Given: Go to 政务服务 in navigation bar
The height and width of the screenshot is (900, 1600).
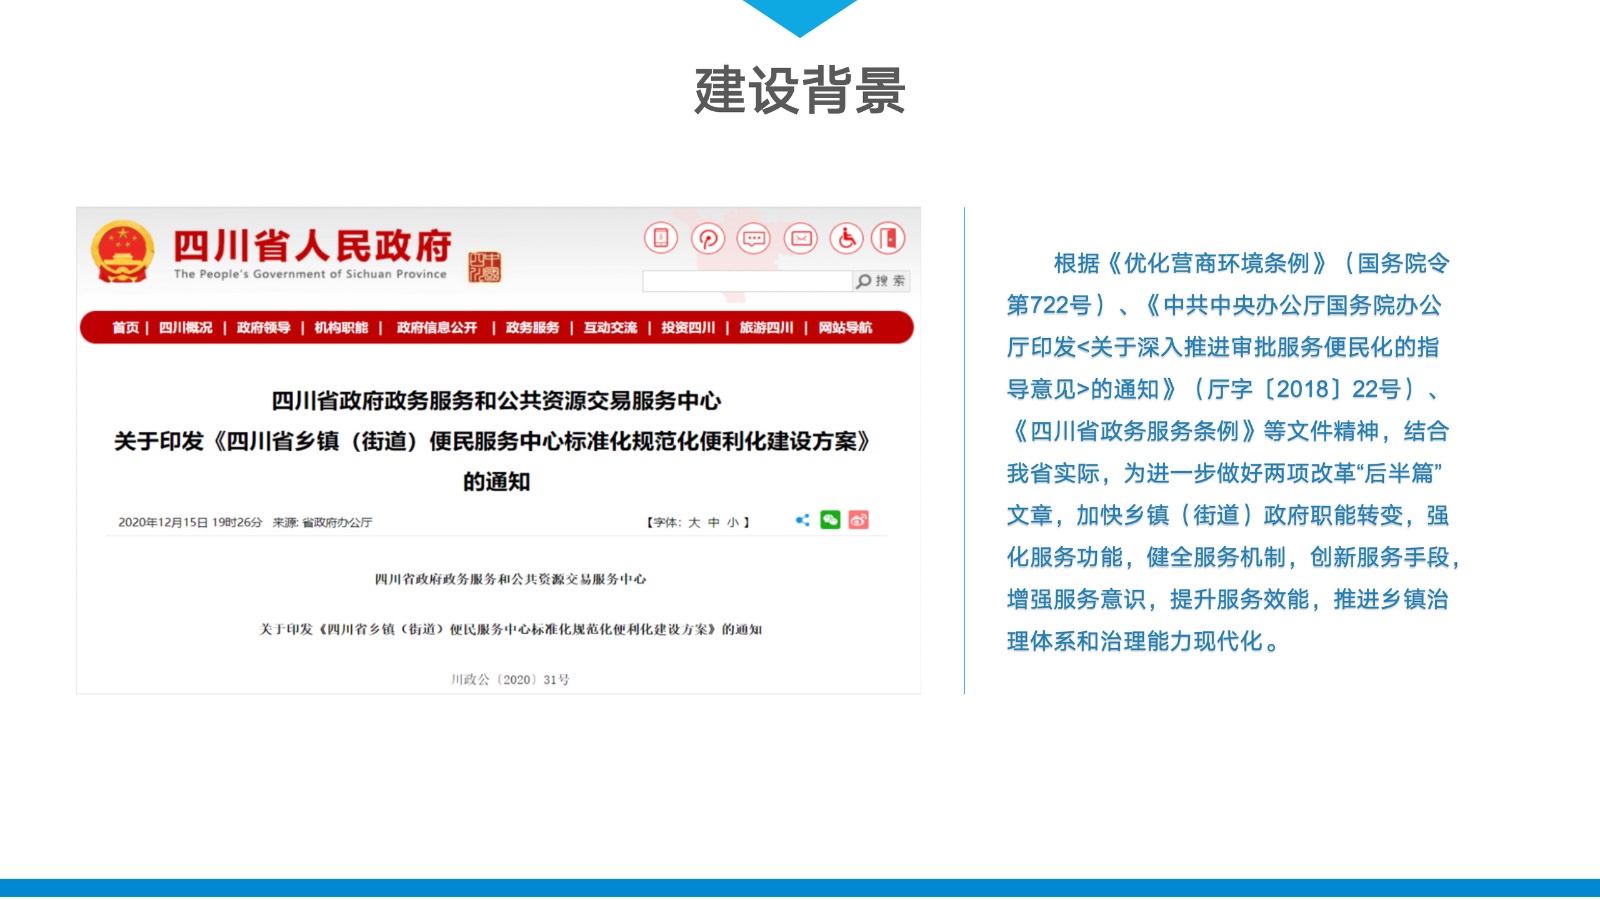Looking at the screenshot, I should (532, 328).
